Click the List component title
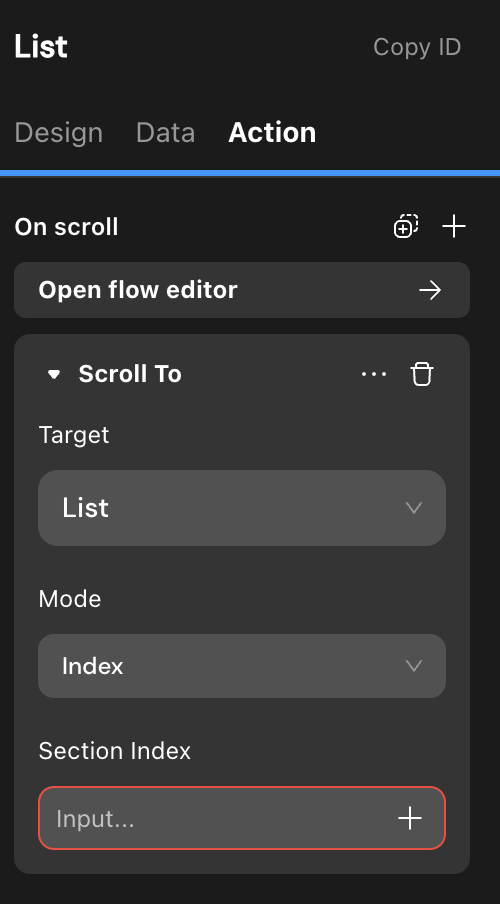Viewport: 500px width, 904px height. (41, 47)
